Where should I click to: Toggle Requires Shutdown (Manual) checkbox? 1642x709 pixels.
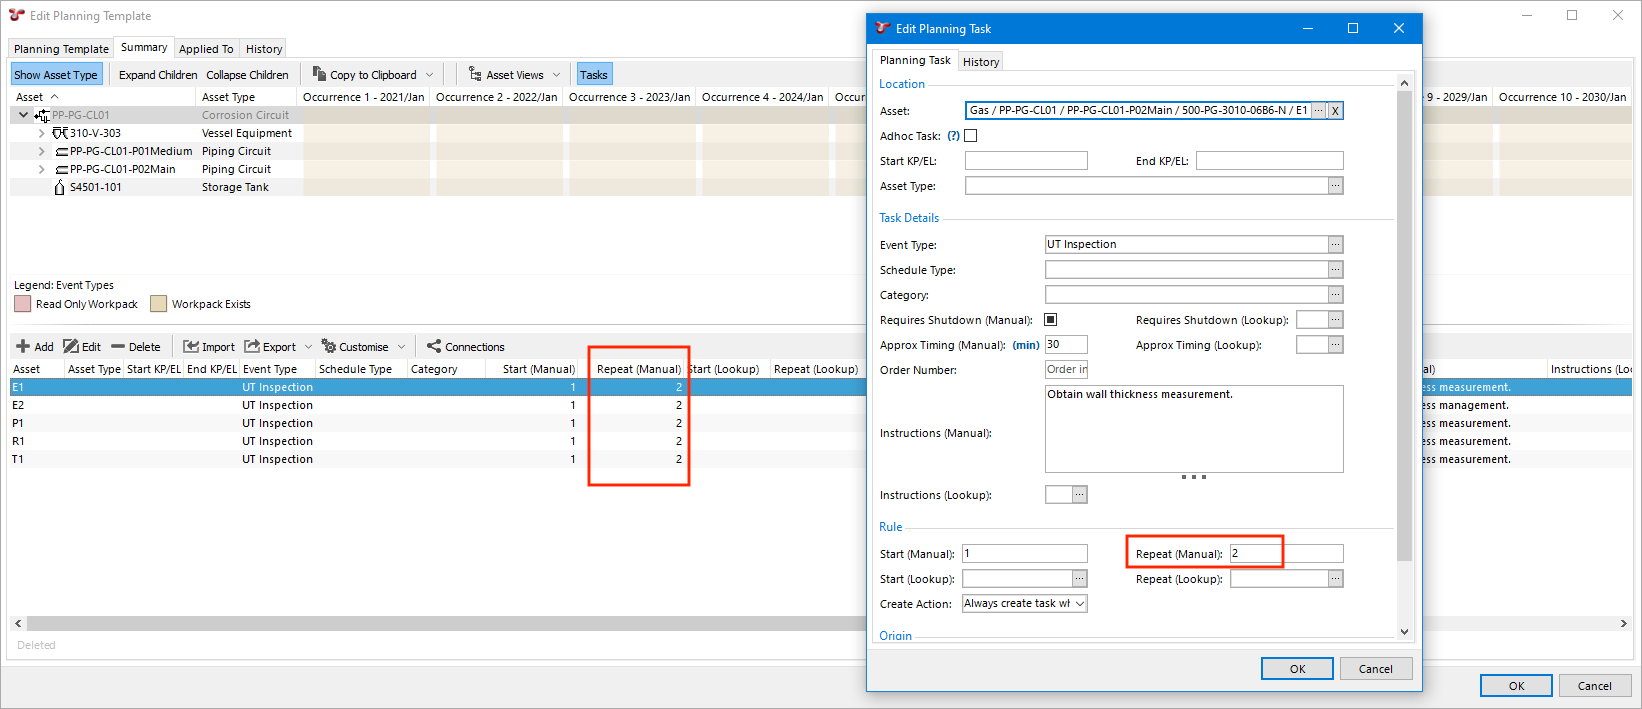pyautogui.click(x=1050, y=320)
